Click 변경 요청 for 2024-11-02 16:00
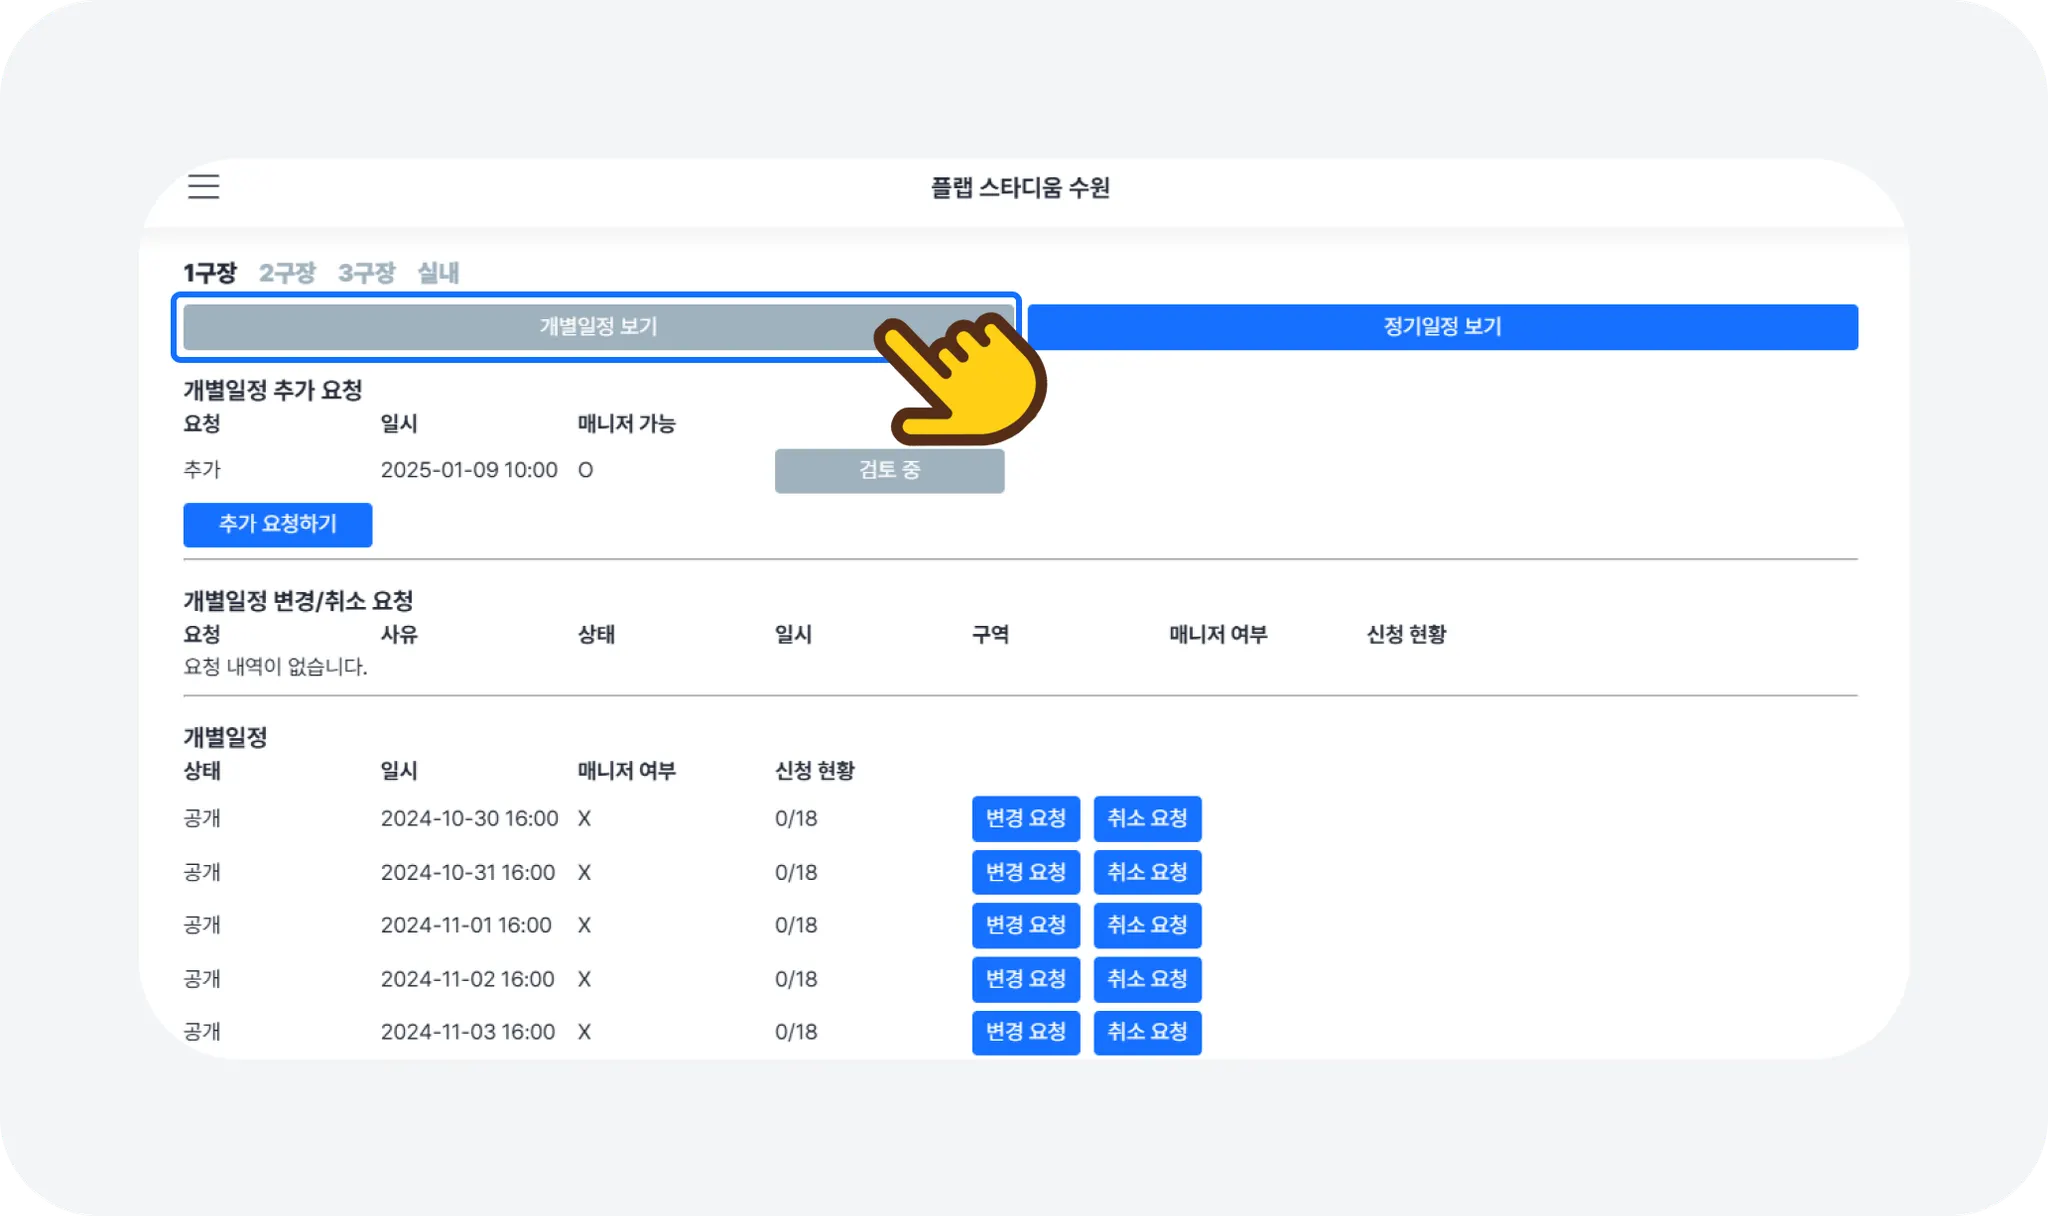 (x=1025, y=979)
